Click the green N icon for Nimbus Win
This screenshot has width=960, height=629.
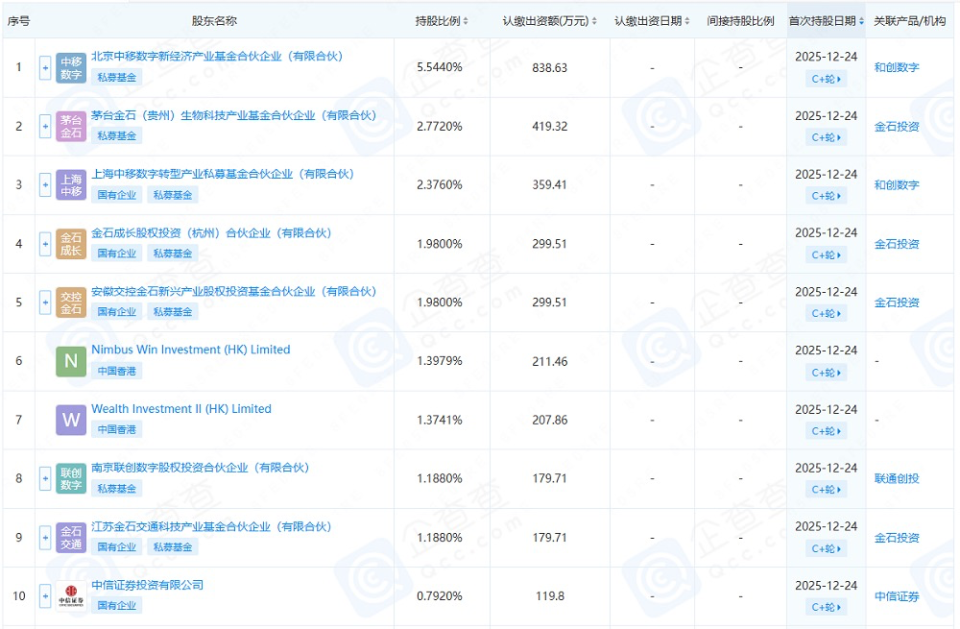coord(70,360)
